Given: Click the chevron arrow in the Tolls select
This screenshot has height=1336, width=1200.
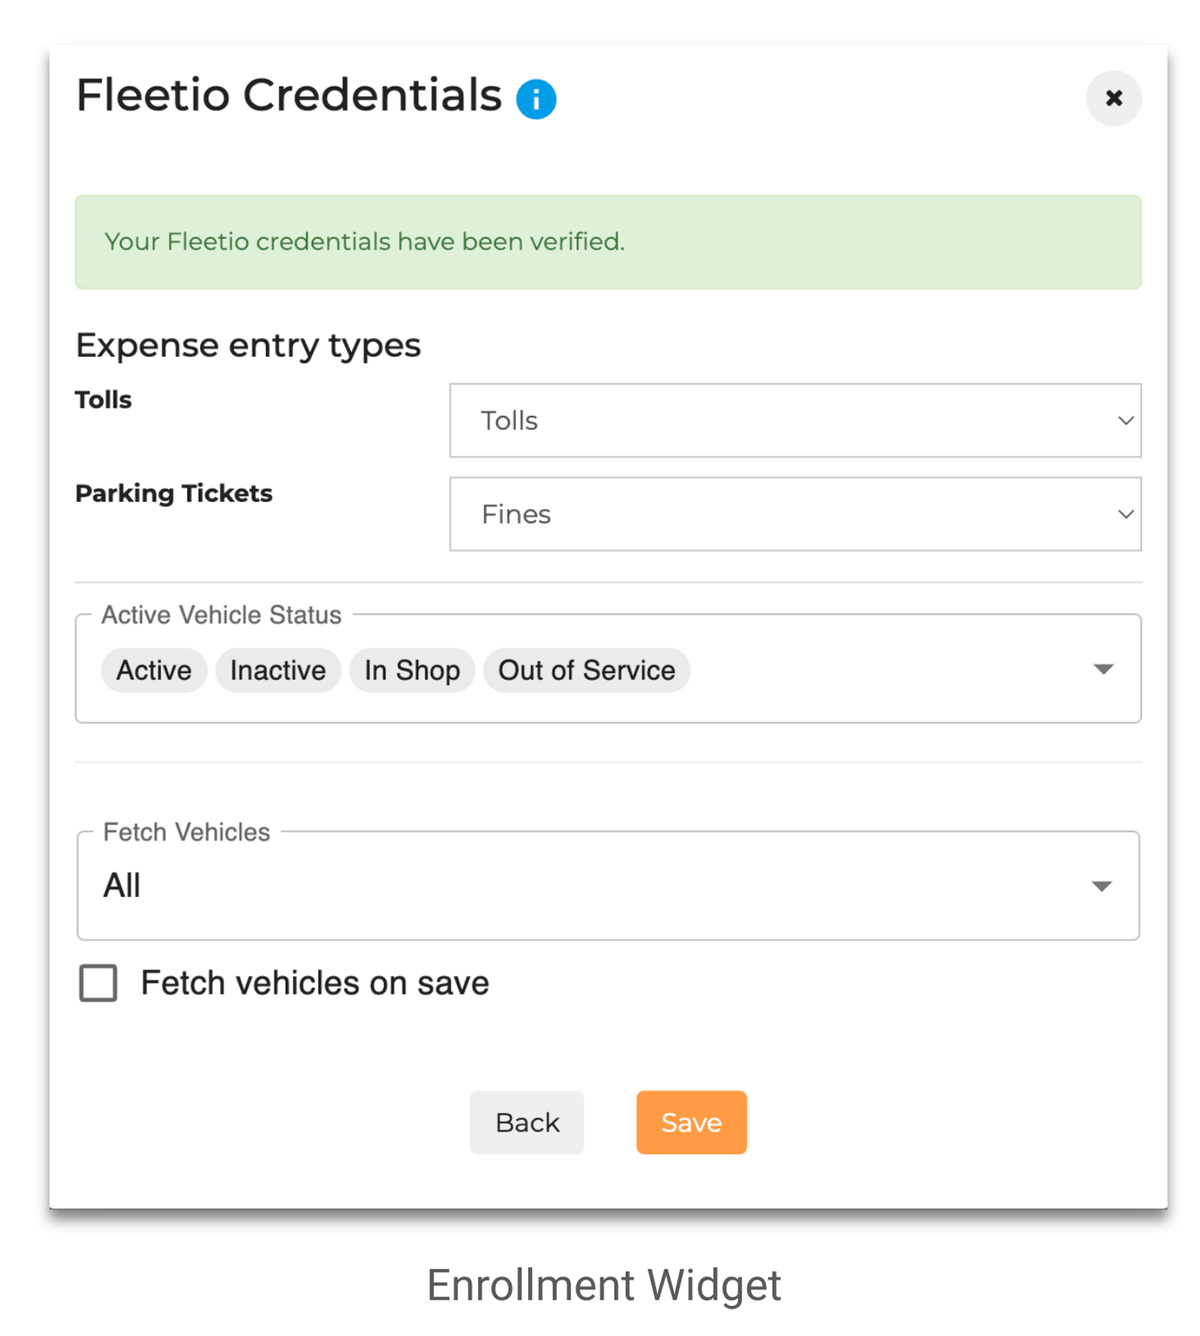Looking at the screenshot, I should [x=1125, y=421].
